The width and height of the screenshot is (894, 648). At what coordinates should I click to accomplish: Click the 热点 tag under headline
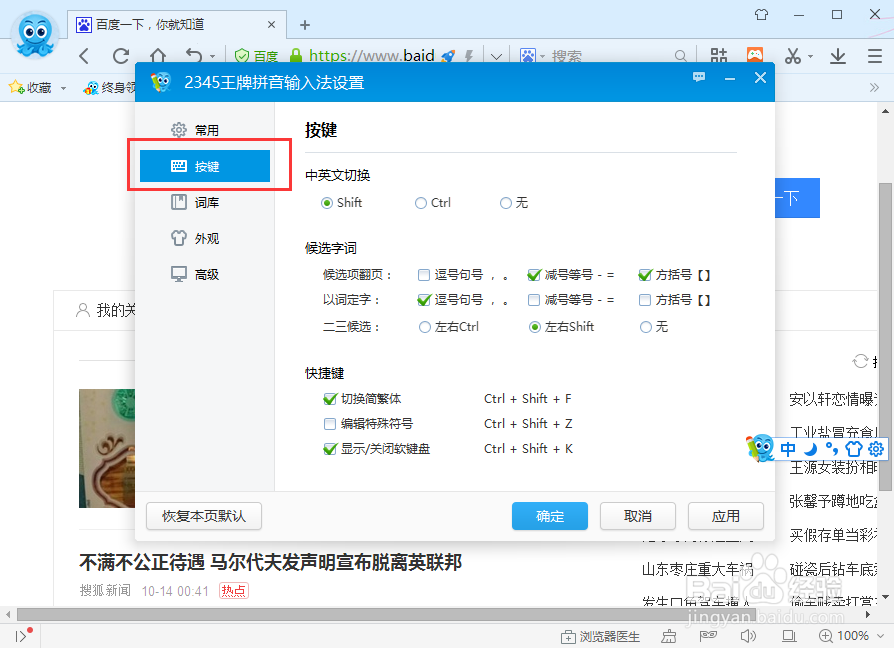coord(234,590)
